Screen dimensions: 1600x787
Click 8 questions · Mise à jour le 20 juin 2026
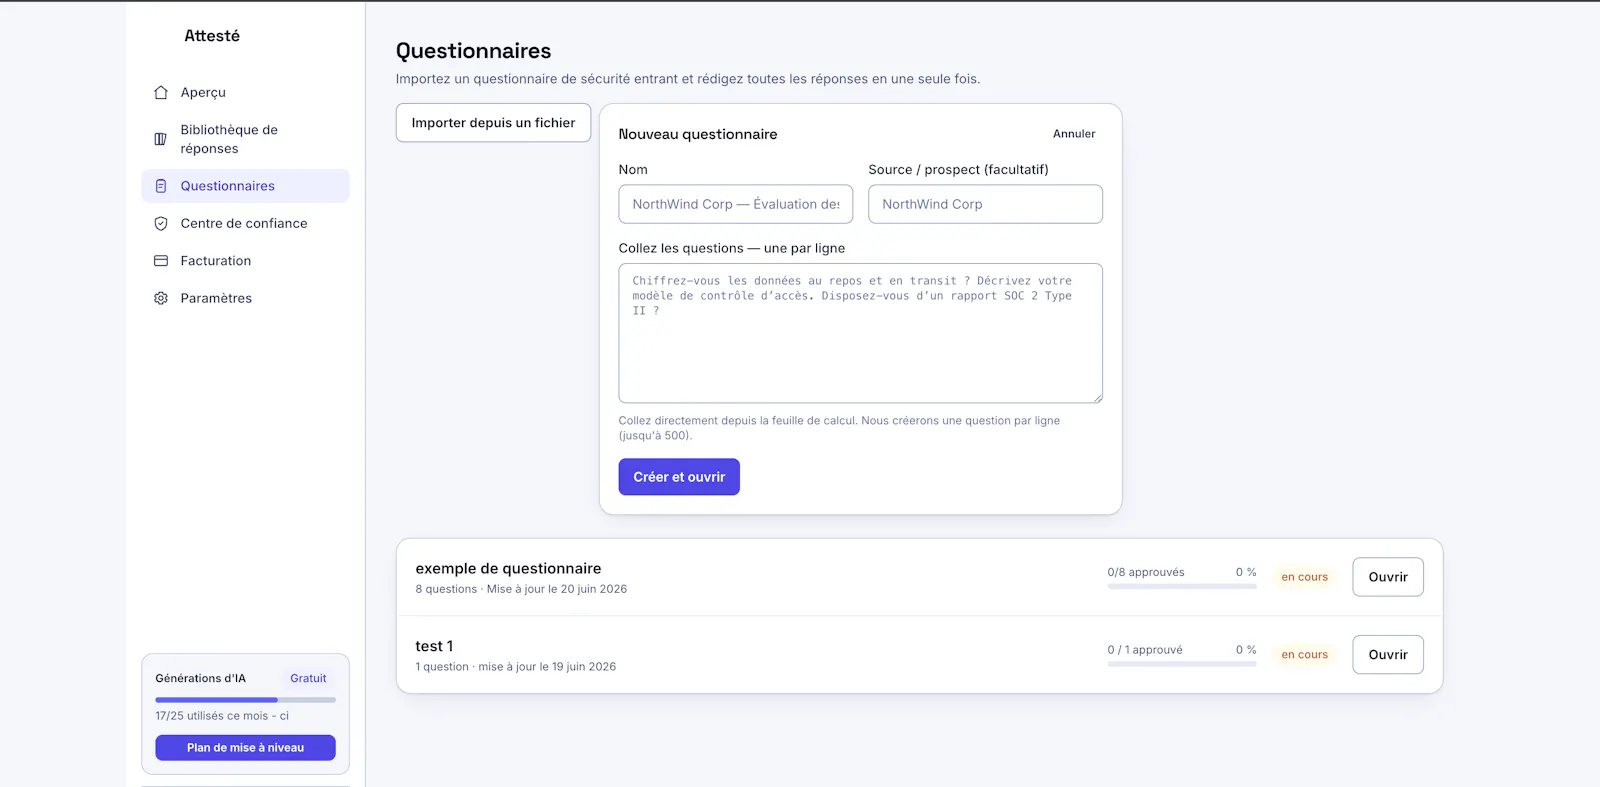[521, 589]
